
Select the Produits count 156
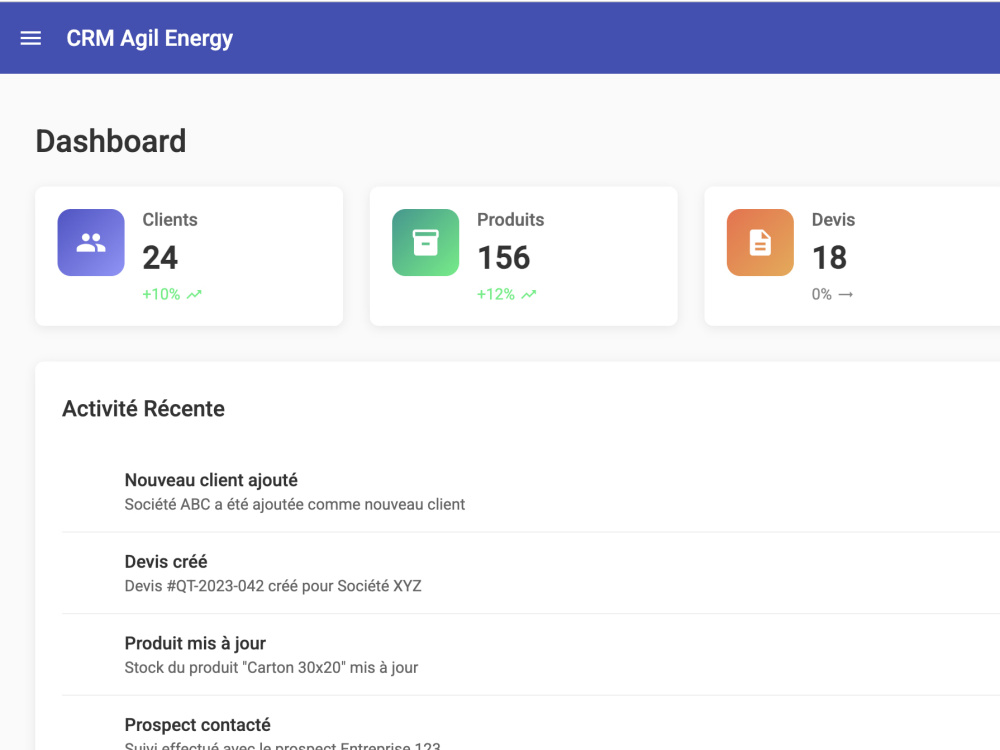click(x=504, y=258)
